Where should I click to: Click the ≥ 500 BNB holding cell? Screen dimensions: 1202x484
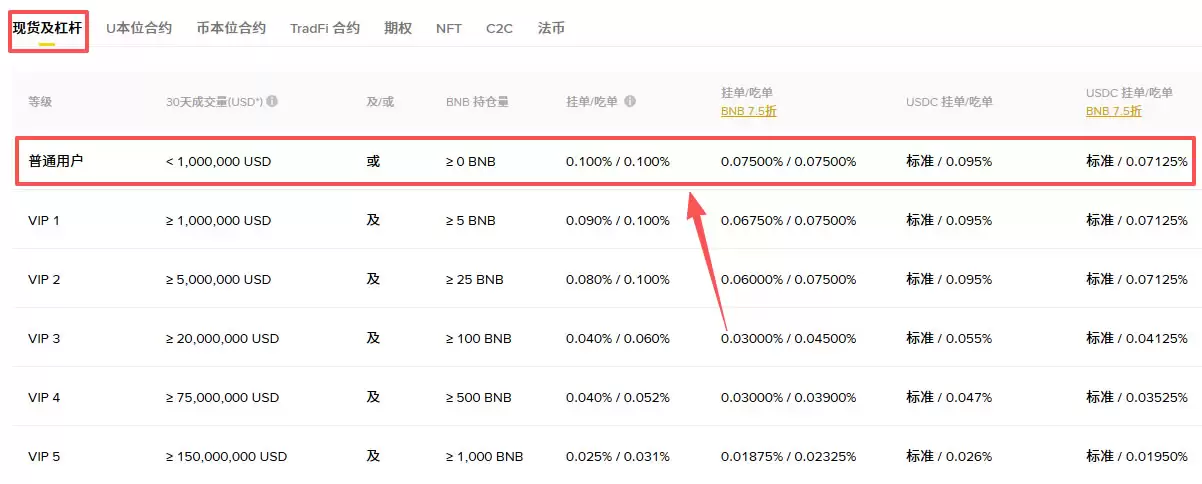click(478, 397)
